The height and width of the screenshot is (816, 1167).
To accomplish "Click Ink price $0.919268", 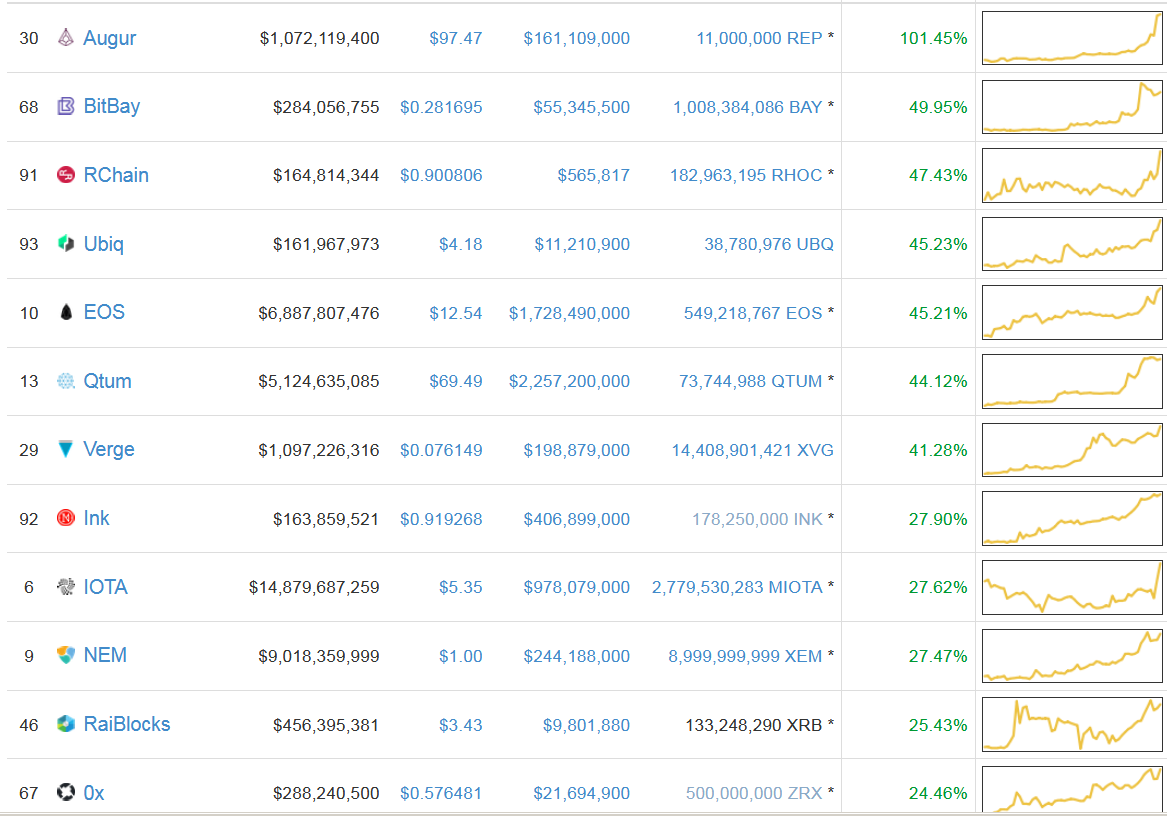I will click(x=441, y=519).
